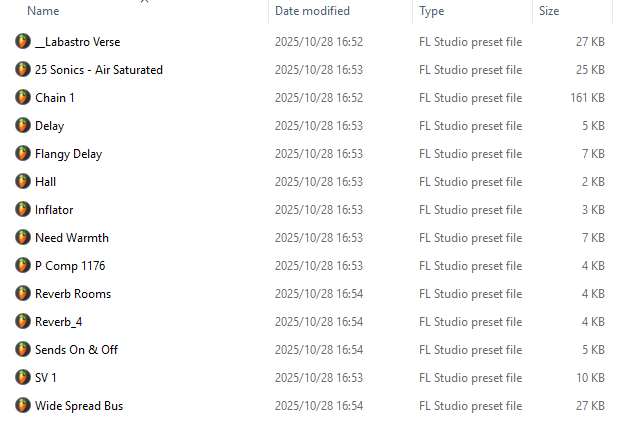
Task: Click the preset icon for Flangy Delay
Action: pyautogui.click(x=23, y=154)
